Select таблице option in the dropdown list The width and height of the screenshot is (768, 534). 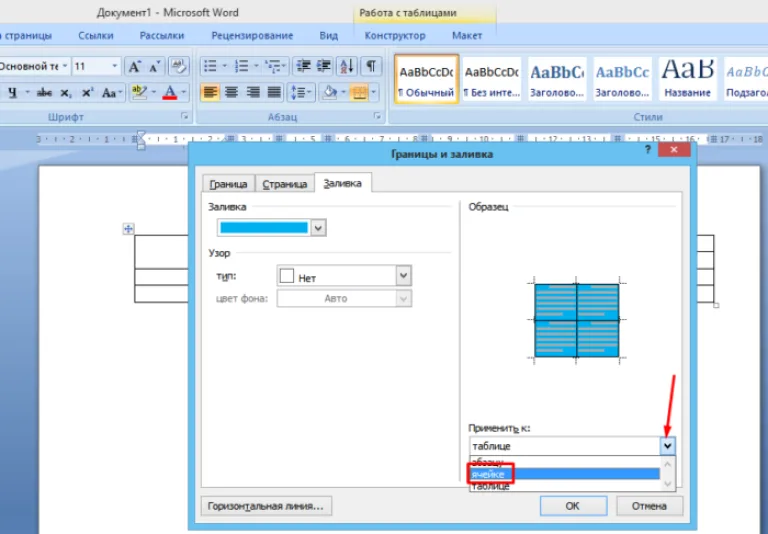tap(565, 486)
